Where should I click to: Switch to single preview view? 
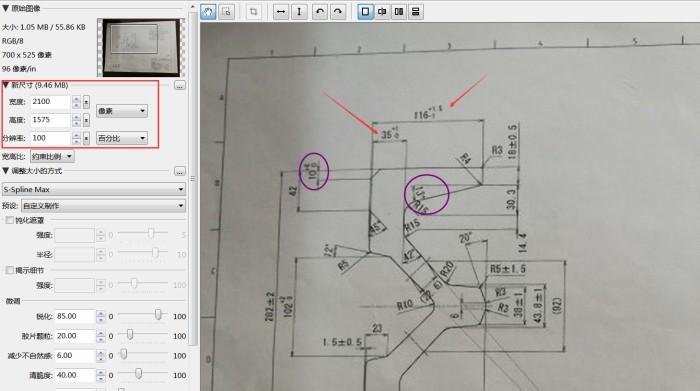tap(365, 12)
